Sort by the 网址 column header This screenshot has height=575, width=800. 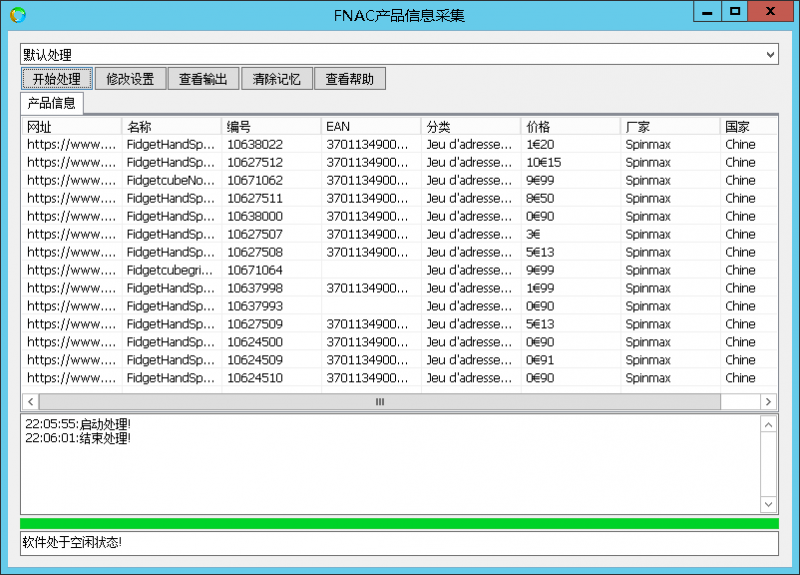tap(71, 127)
